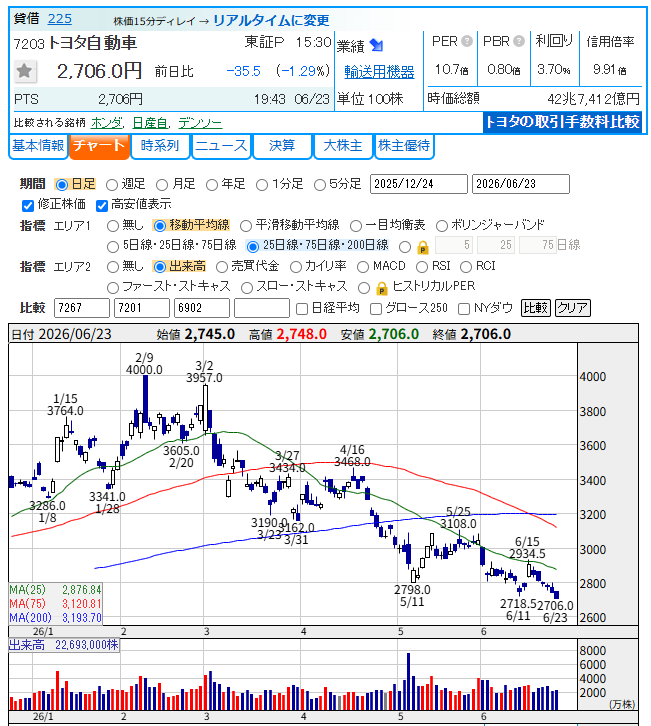Image resolution: width=651 pixels, height=726 pixels.
Task: Open the ホンダ comparison stock link
Action: 107,123
